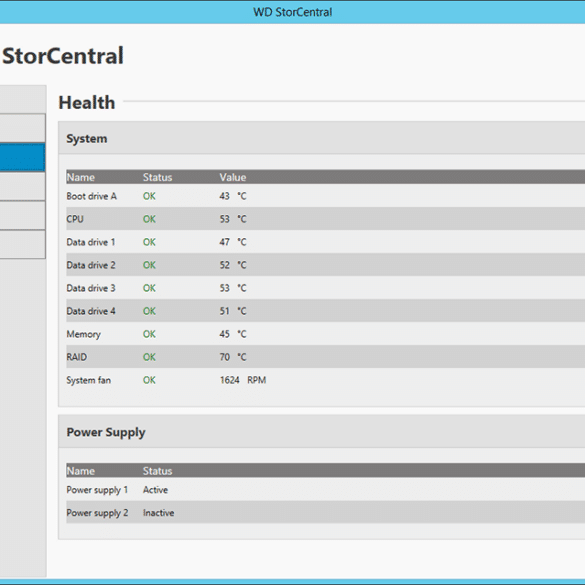Click the 'Active' power supply status
The image size is (585, 585).
pos(155,490)
